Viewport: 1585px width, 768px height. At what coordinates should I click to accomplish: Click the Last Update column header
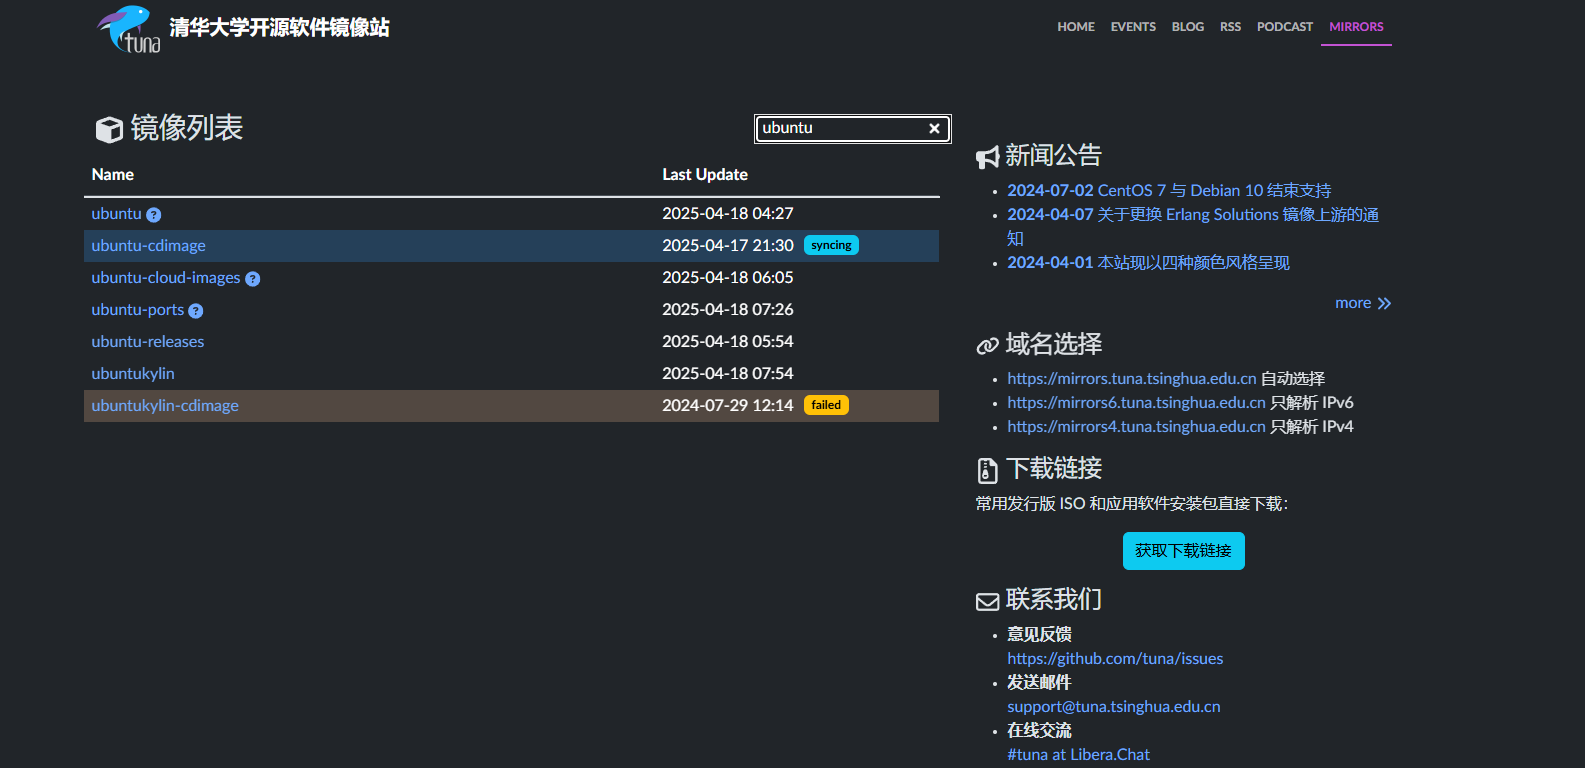coord(705,175)
